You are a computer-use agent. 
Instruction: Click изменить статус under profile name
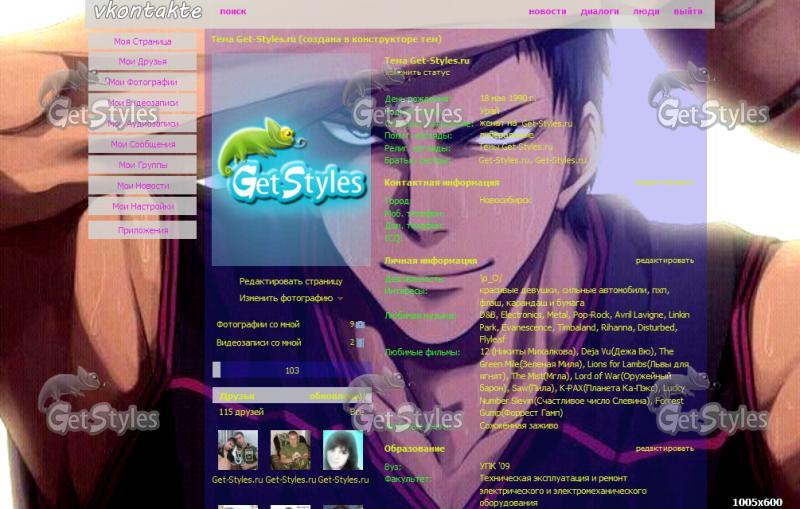point(417,72)
